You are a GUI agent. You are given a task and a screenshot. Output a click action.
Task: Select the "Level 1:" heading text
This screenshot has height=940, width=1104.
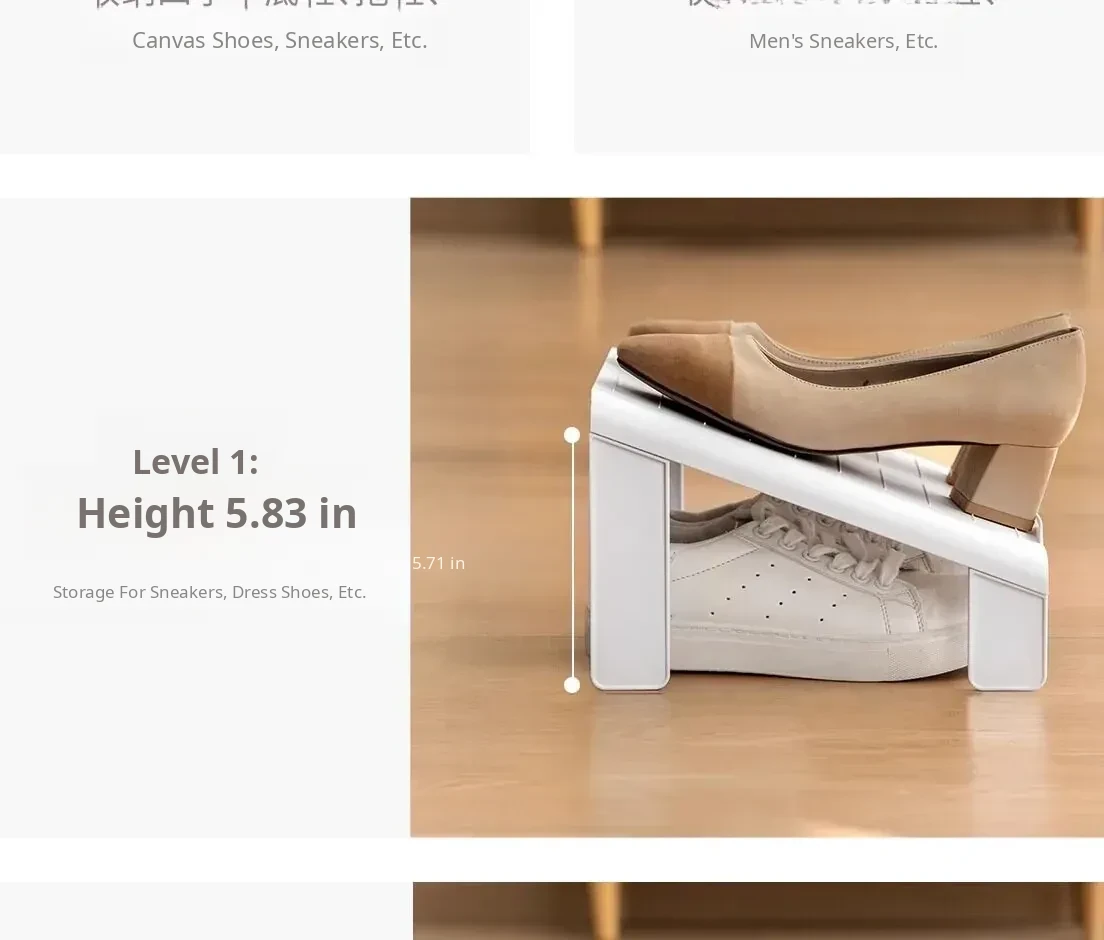195,462
